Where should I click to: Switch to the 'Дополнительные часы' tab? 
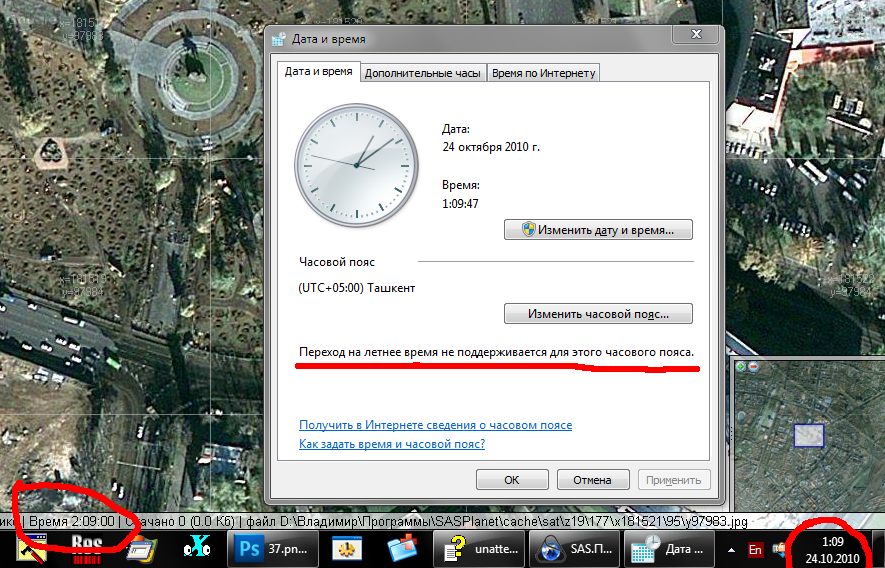click(x=423, y=73)
